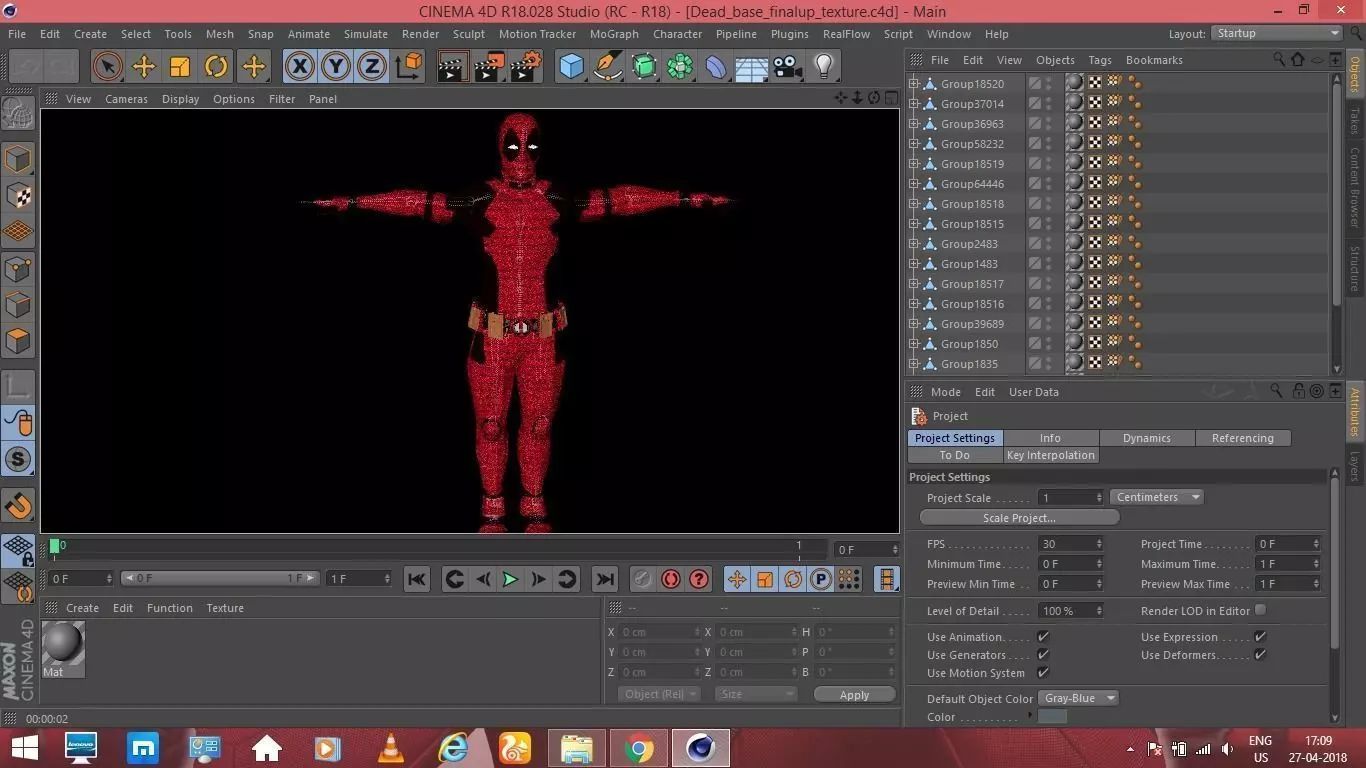Open the Gray-Blue default color dropdown

click(x=1077, y=698)
